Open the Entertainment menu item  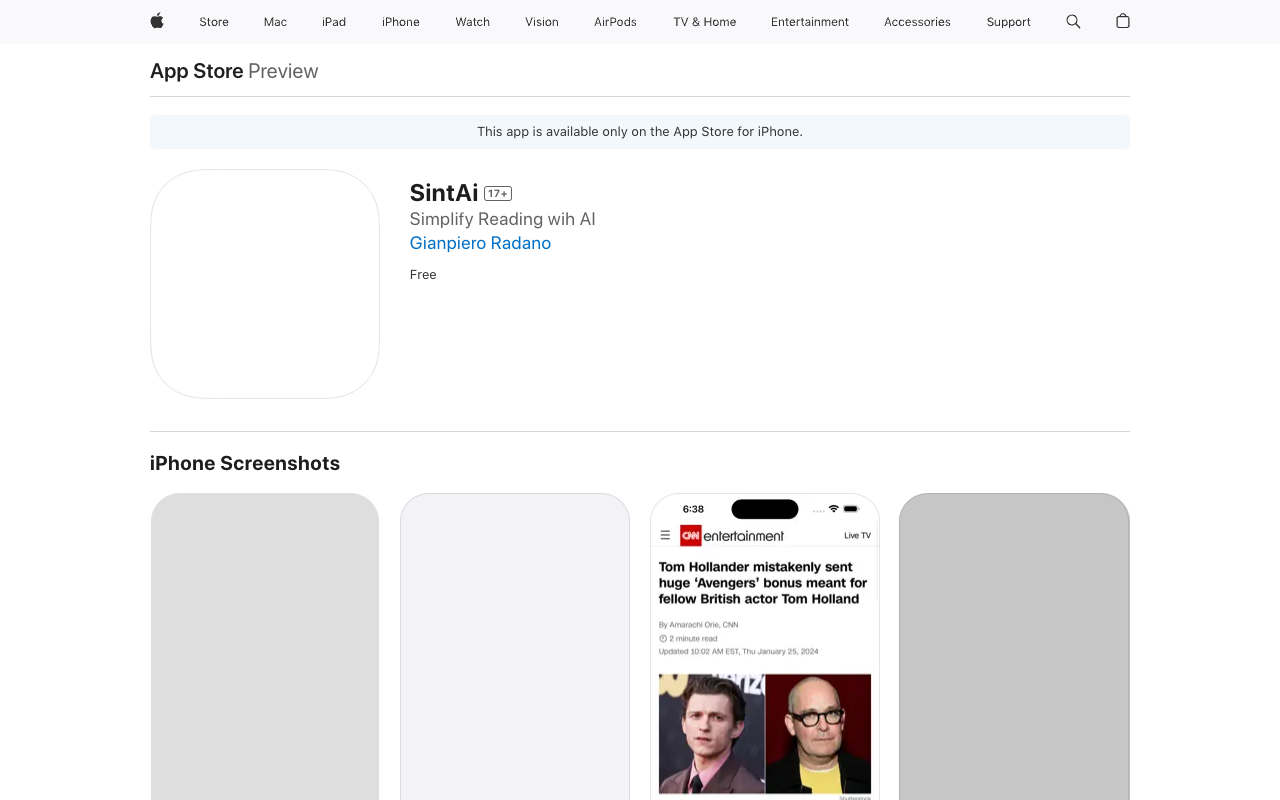click(x=810, y=22)
